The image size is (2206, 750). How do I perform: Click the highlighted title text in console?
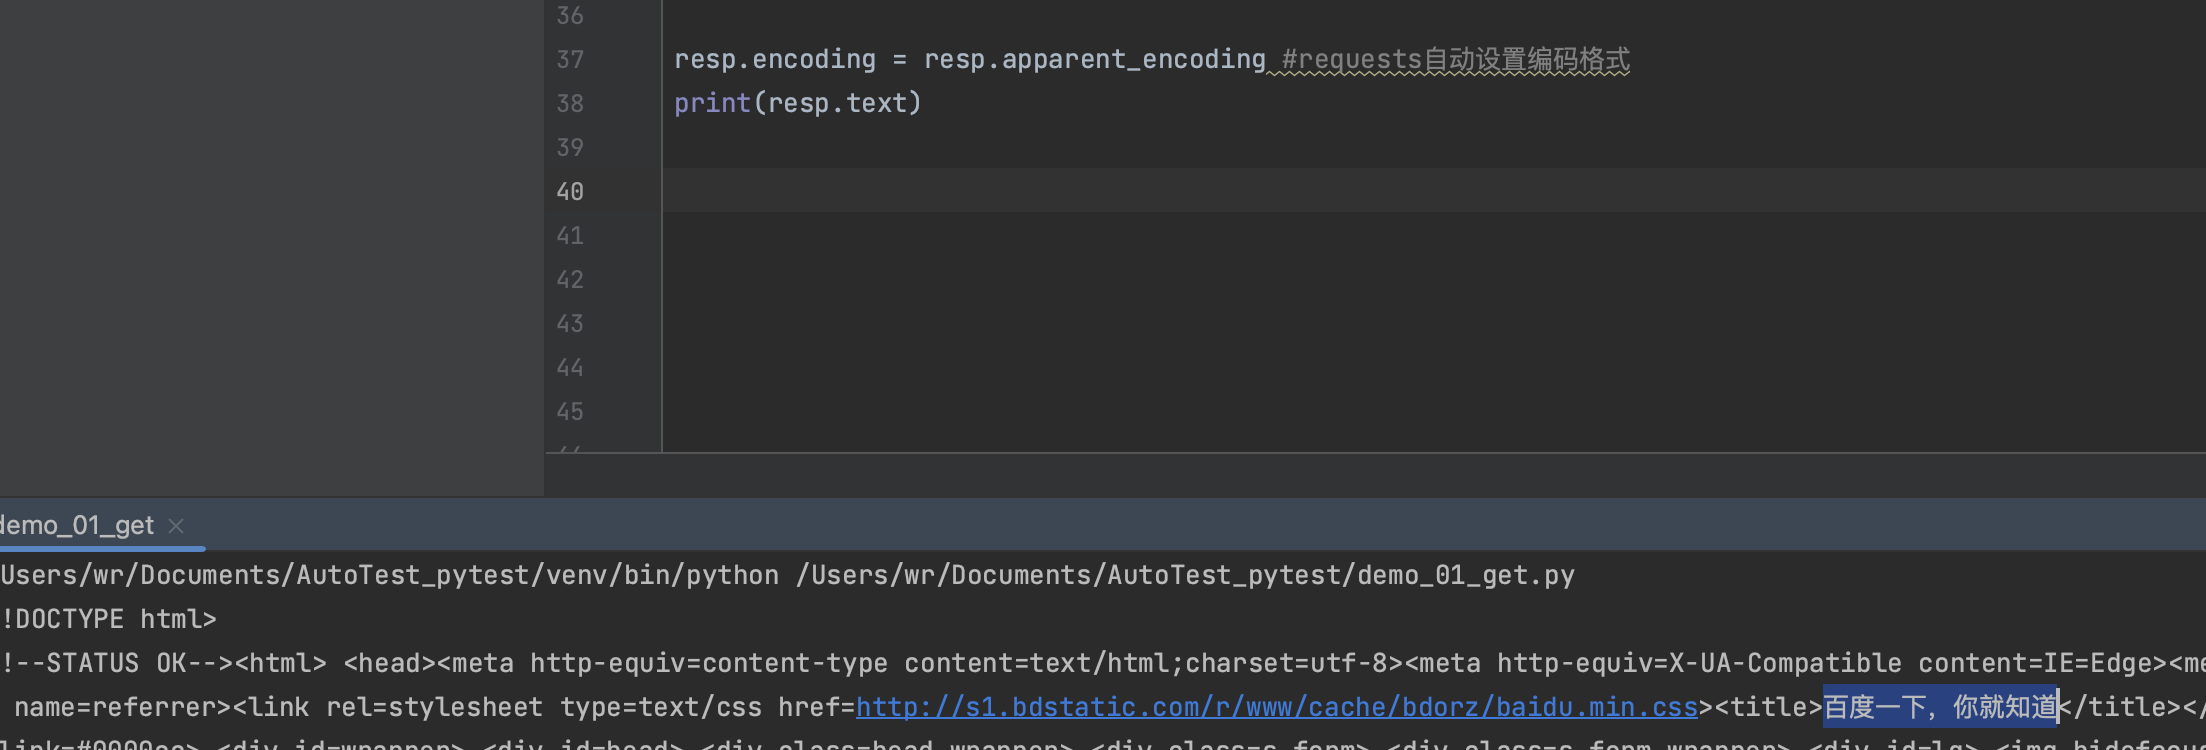(1939, 708)
